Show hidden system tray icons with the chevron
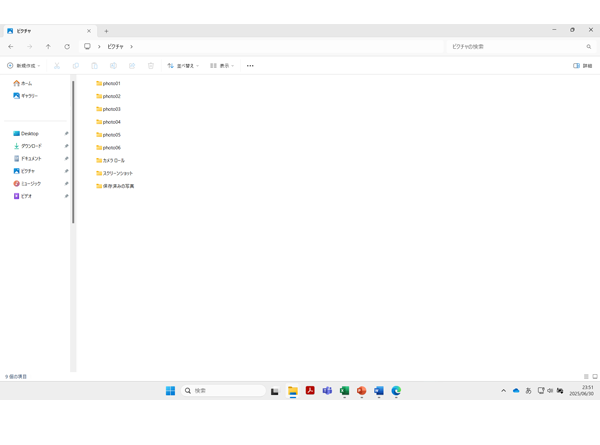Screen dimensions: 600x445 click(x=503, y=391)
